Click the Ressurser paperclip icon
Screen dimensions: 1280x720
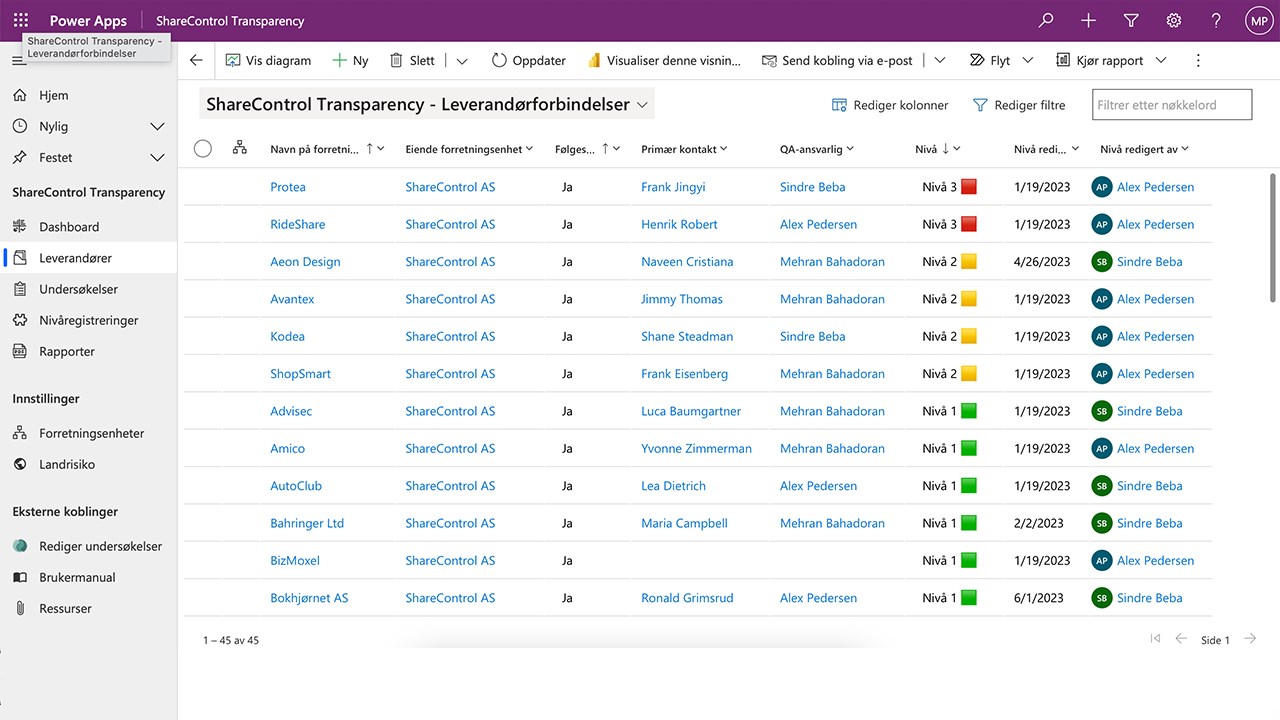click(20, 608)
